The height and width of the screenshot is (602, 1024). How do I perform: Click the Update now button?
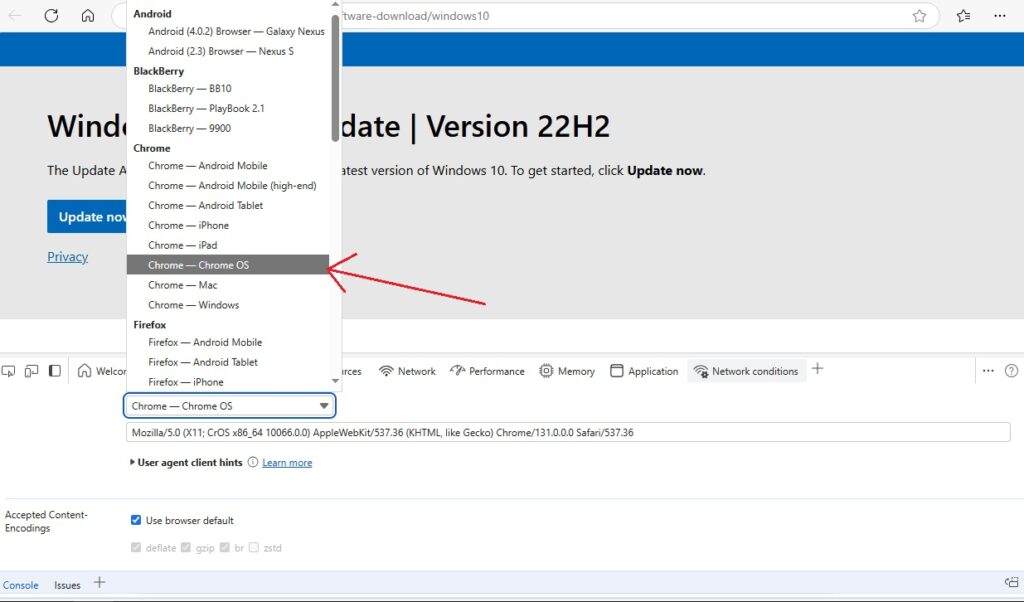87,217
